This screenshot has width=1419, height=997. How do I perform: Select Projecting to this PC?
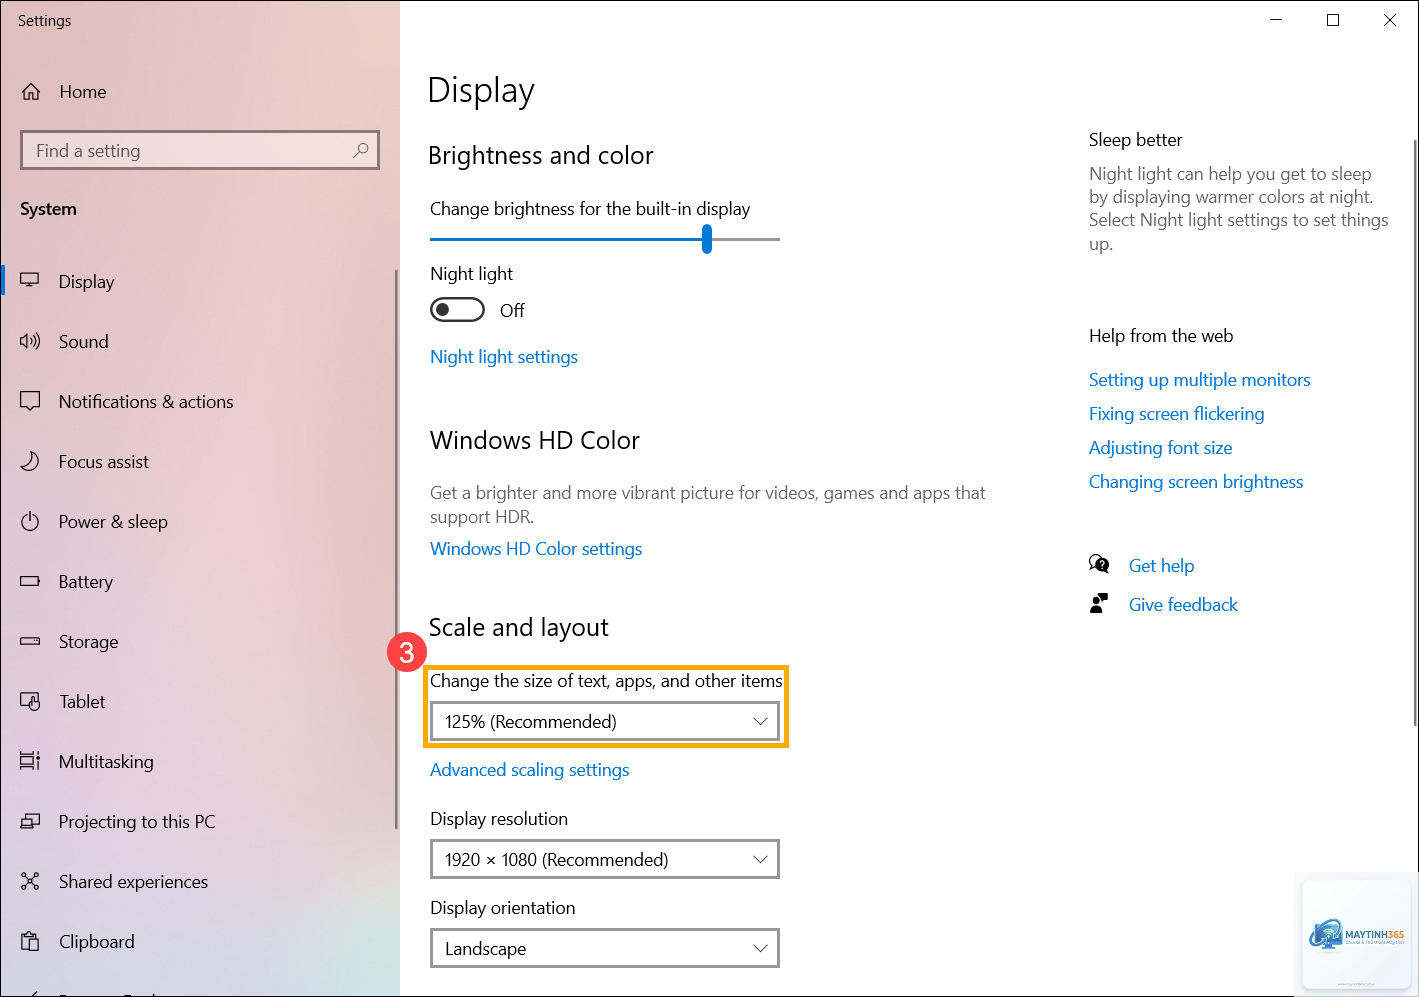[x=137, y=821]
